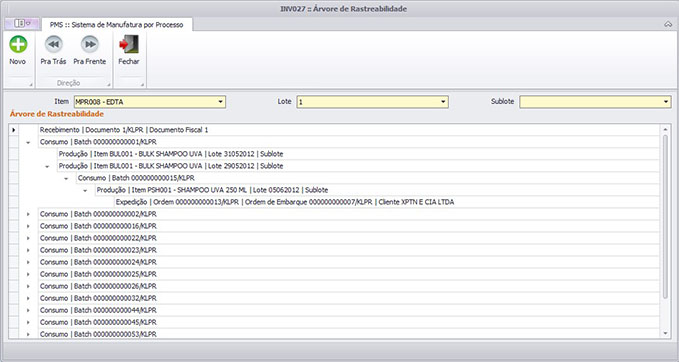Expand Consumo Batch 000000000016/KLPR
The height and width of the screenshot is (362, 679).
pos(28,226)
